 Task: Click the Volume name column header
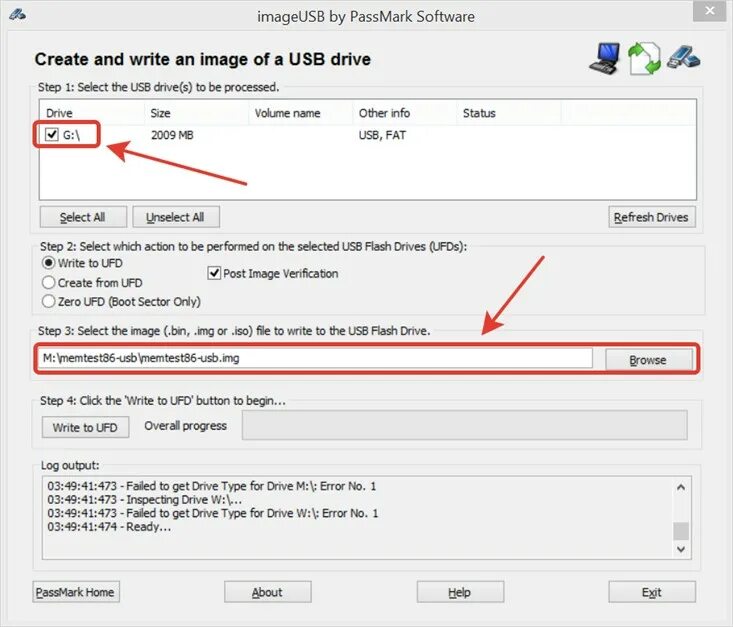pos(301,113)
